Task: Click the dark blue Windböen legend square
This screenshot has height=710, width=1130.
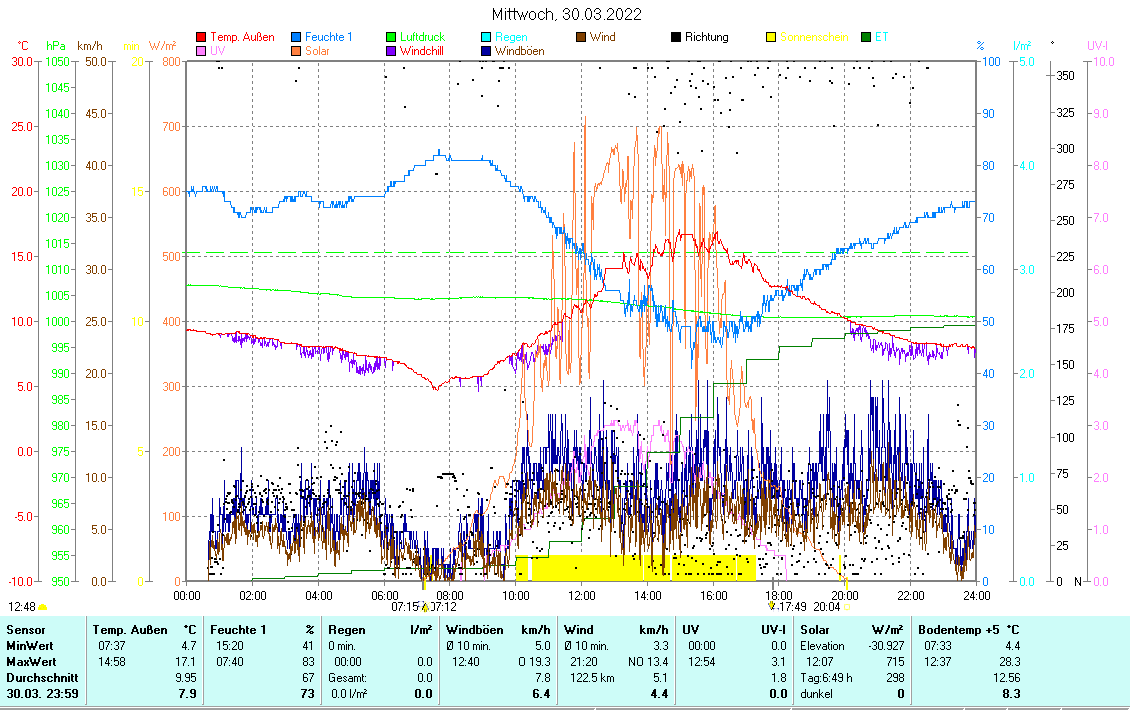Action: point(487,50)
